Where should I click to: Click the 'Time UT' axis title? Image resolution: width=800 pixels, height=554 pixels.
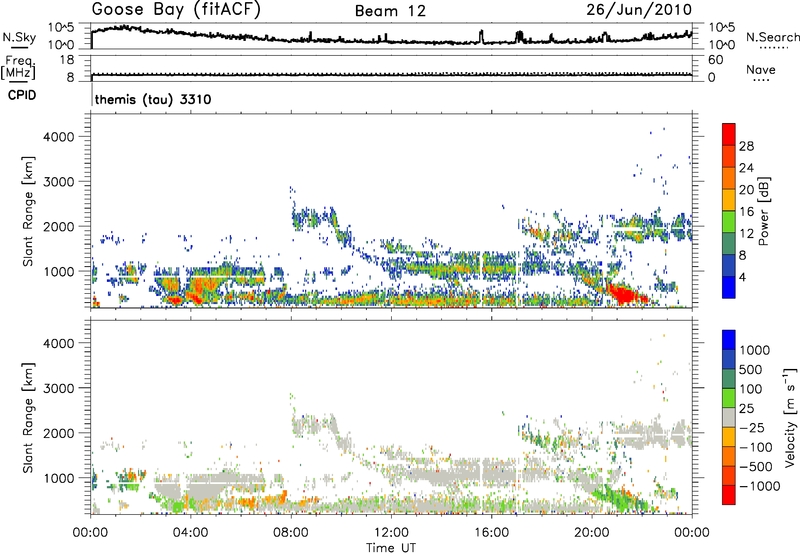(x=391, y=548)
